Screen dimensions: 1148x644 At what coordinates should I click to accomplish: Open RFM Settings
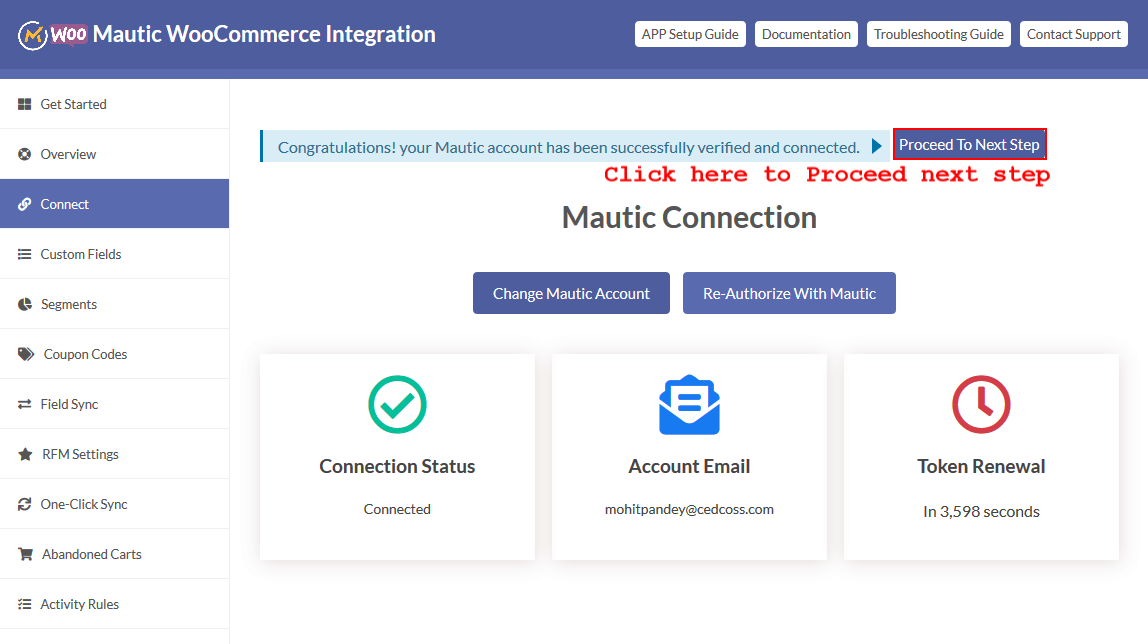pos(114,454)
